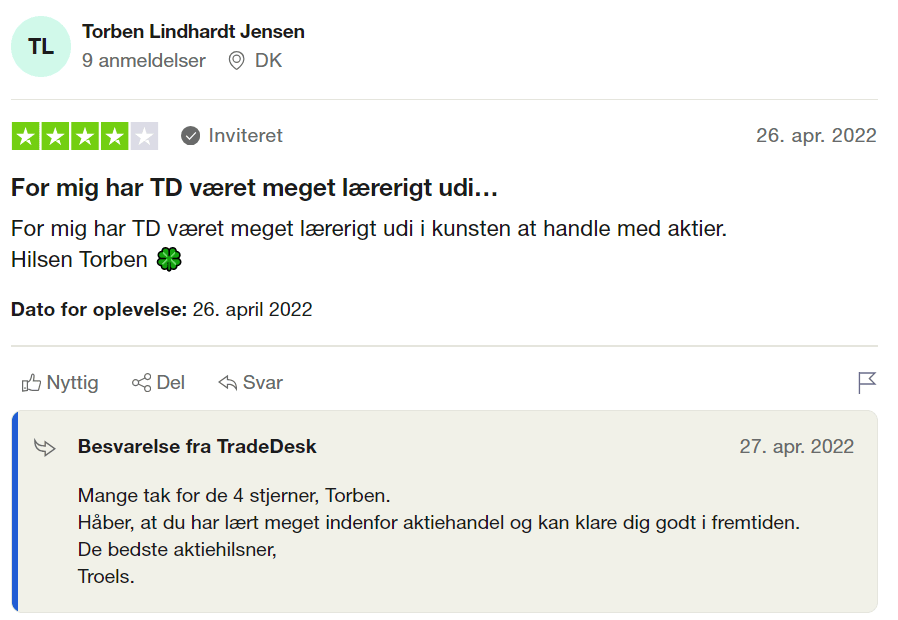Click the reply arrow icon in TradeDesk response
Screen dimensions: 898x620
45,447
